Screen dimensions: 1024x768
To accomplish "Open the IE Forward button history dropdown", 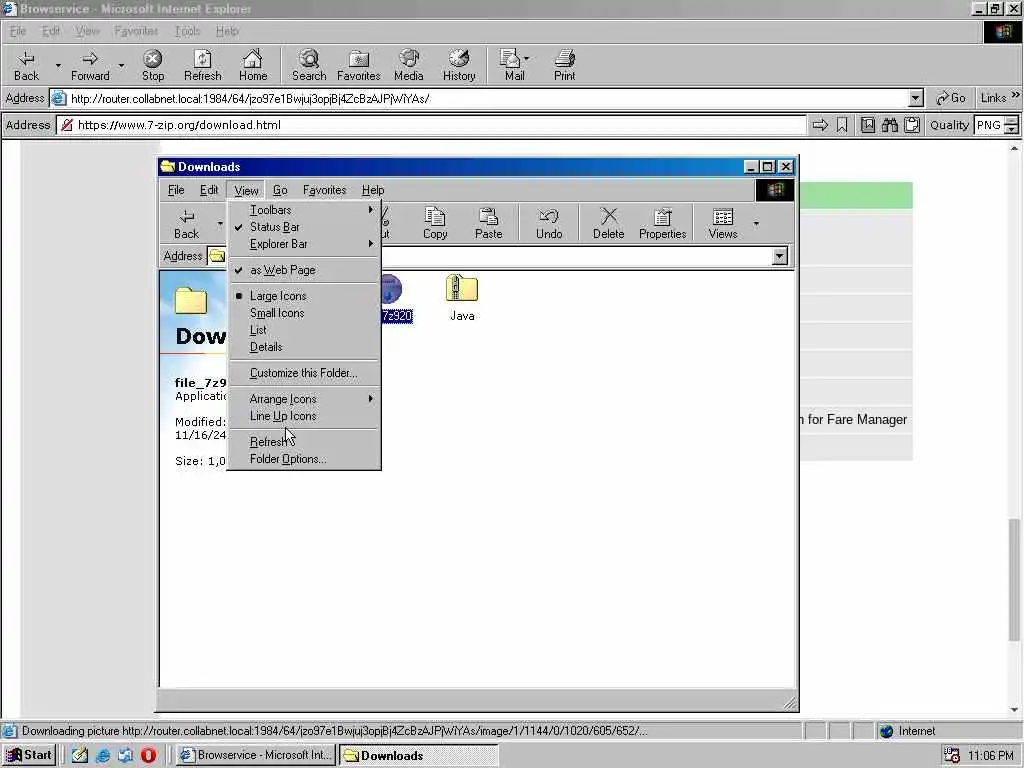I will (121, 65).
